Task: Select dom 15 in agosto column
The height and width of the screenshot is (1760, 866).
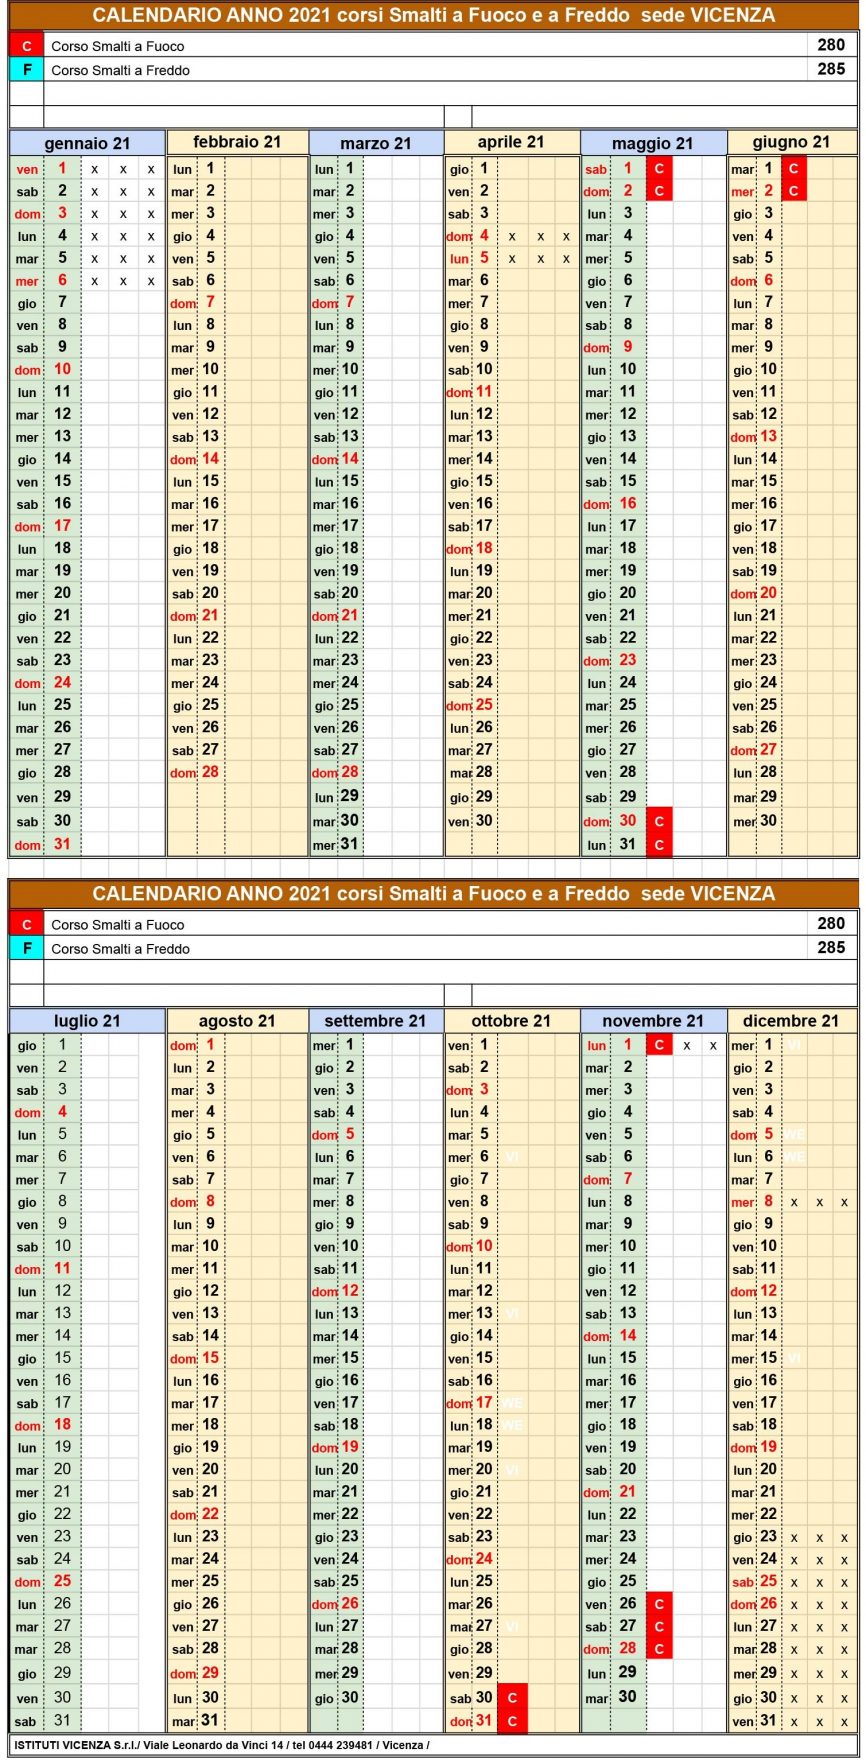Action: tap(196, 1357)
